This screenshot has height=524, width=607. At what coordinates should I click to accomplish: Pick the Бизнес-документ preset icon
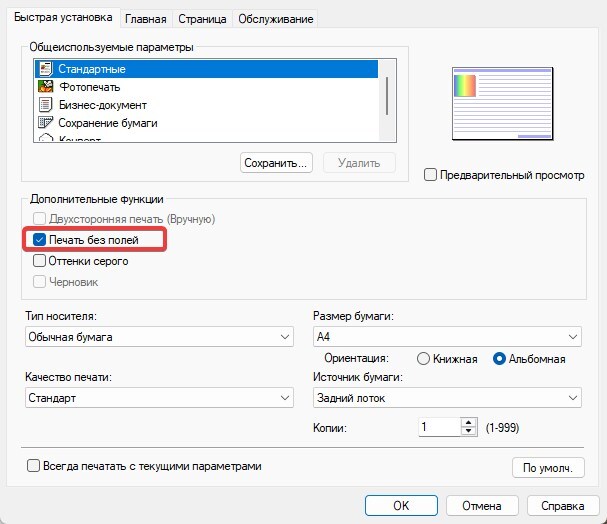pos(45,105)
